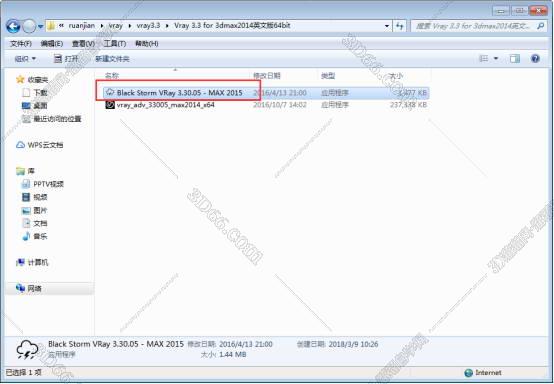Viewport: 554px width, 384px height.
Task: Select vray in the address path
Action: (x=116, y=26)
